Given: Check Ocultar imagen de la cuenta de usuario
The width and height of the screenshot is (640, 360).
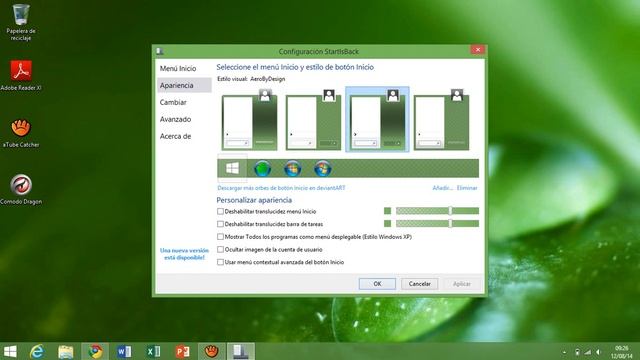Looking at the screenshot, I should coord(220,249).
